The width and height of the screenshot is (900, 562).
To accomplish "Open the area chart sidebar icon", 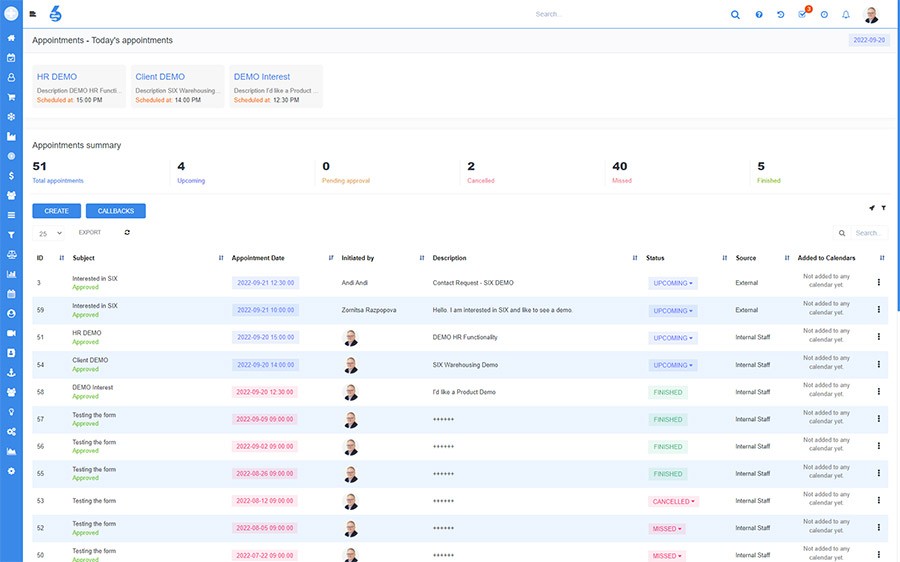I will (x=11, y=451).
